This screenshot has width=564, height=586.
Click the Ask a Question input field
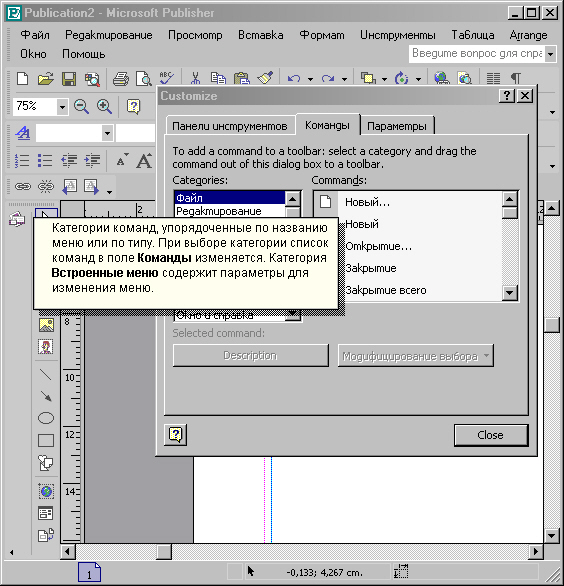click(x=477, y=54)
